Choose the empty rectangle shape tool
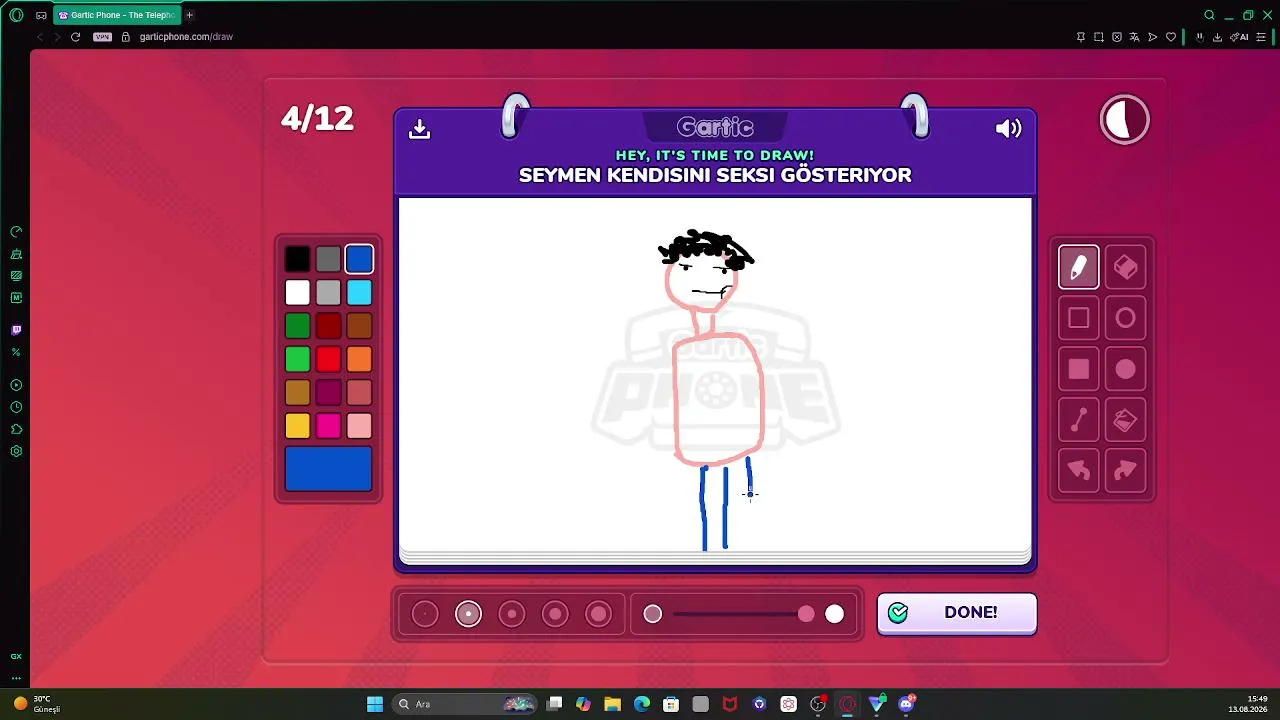The image size is (1280, 720). [x=1078, y=318]
